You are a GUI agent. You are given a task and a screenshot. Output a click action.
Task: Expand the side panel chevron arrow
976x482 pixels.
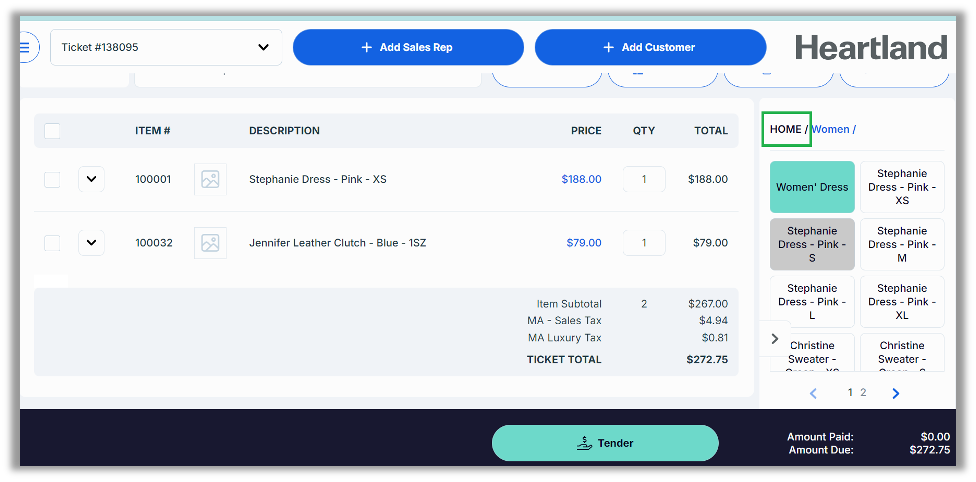(775, 339)
